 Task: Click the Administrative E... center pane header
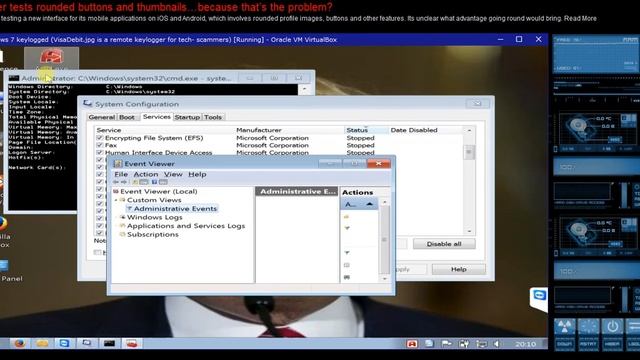297,191
